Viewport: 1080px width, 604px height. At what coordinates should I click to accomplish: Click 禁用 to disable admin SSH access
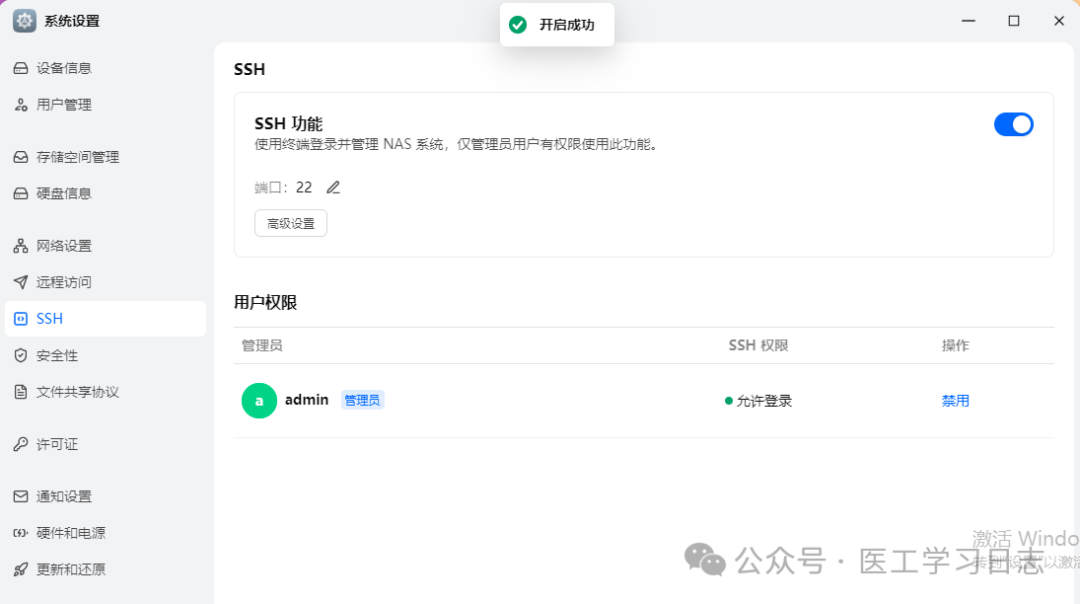tap(955, 400)
